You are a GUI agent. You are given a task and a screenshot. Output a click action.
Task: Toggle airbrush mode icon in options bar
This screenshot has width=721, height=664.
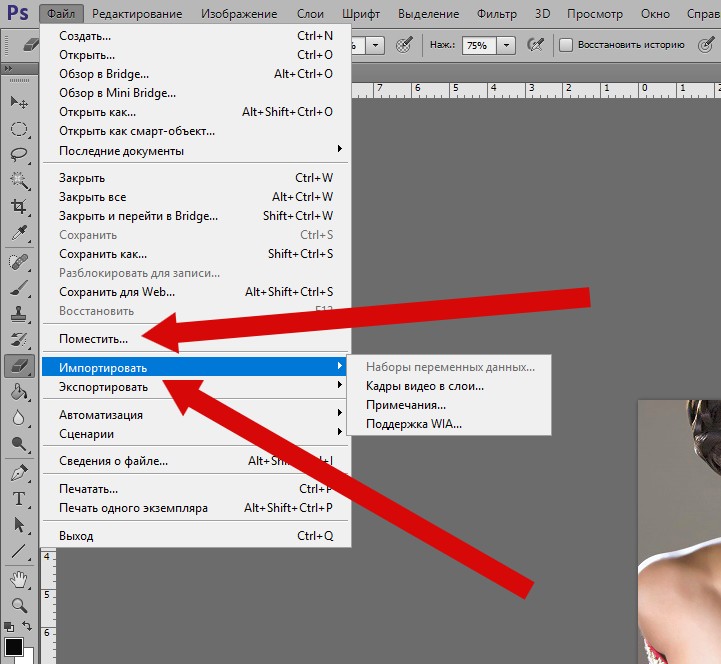[536, 45]
